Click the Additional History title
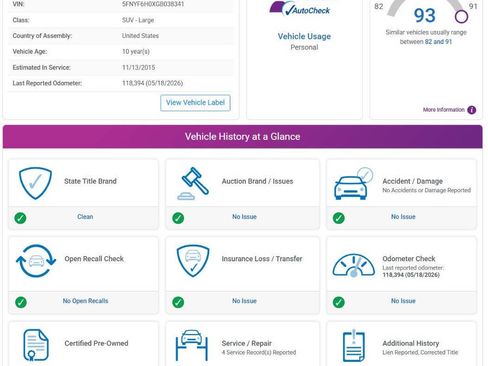The height and width of the screenshot is (366, 488). (x=411, y=343)
